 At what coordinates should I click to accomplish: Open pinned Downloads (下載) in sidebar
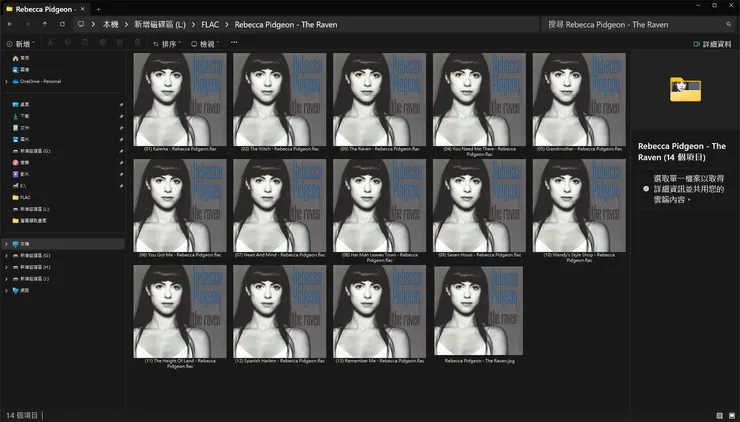(x=21, y=116)
